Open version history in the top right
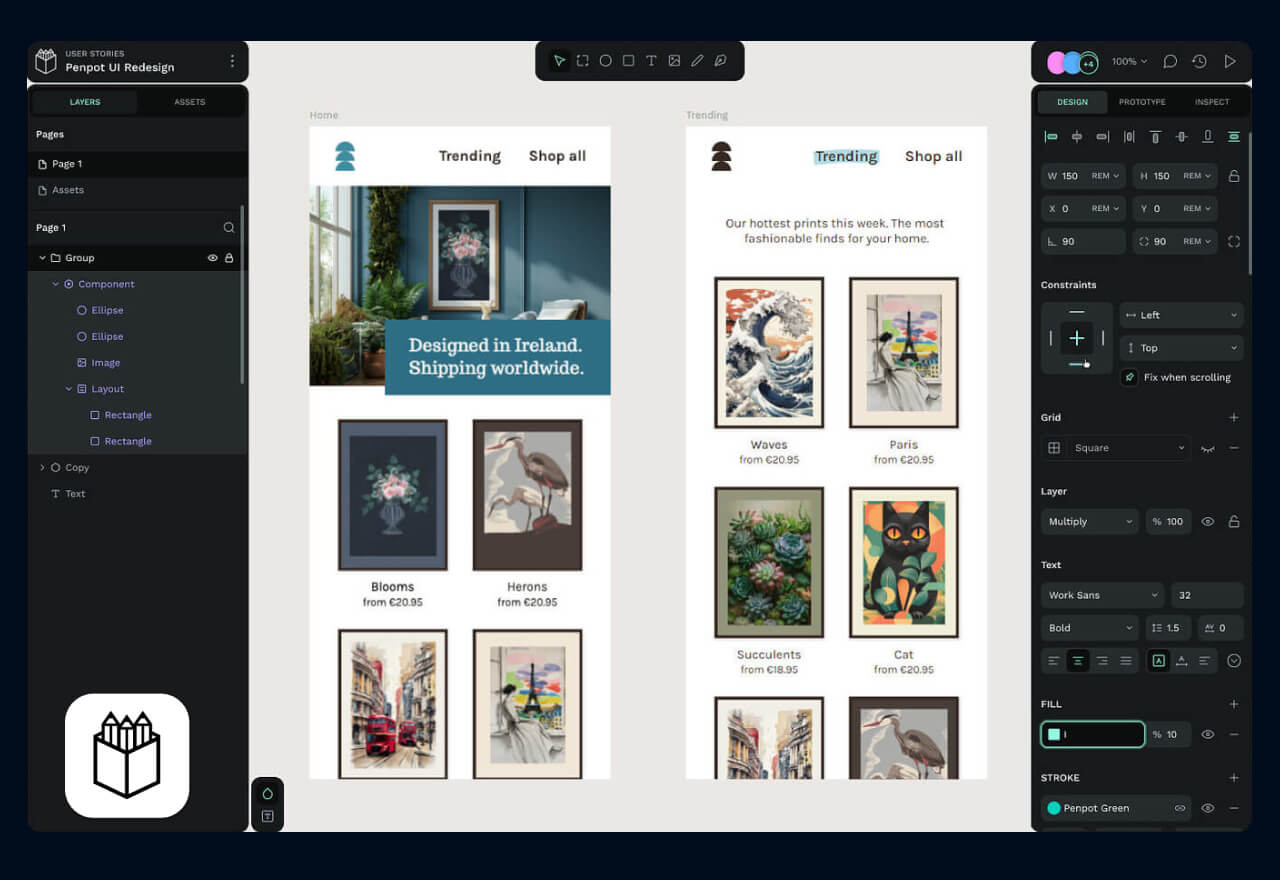Viewport: 1280px width, 880px height. coord(1199,61)
